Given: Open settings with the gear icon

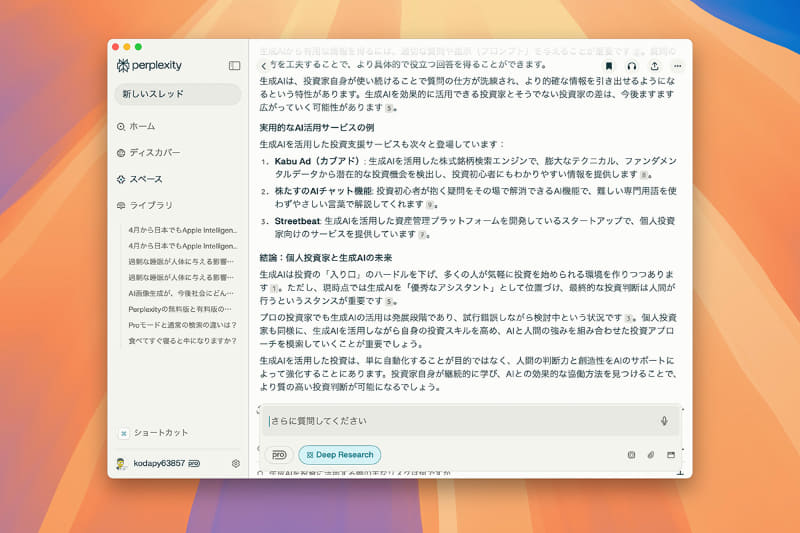Looking at the screenshot, I should pyautogui.click(x=236, y=464).
